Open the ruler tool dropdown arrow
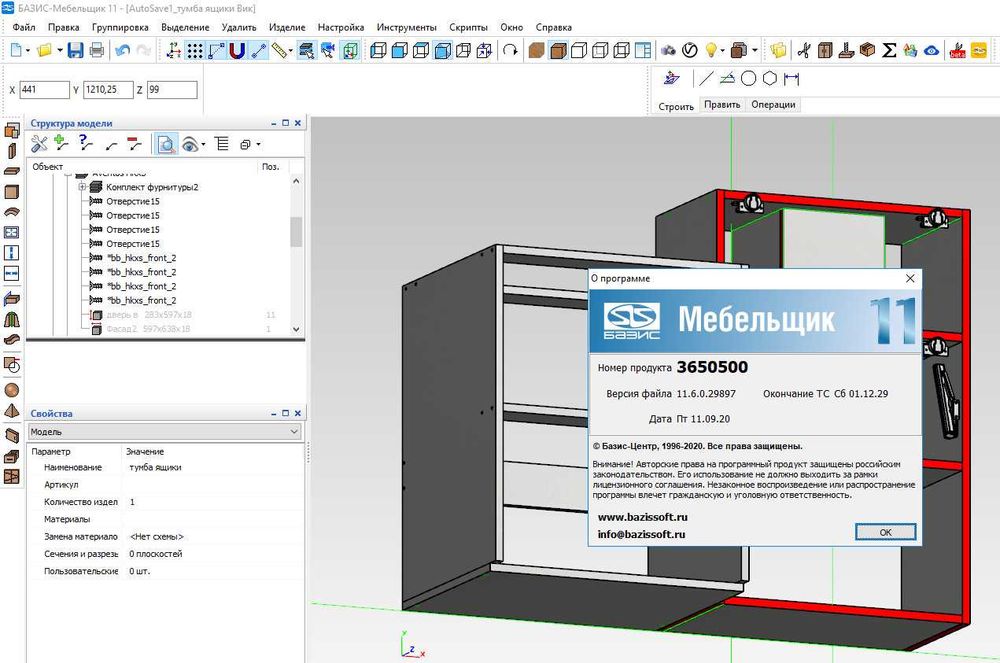This screenshot has width=1000, height=663. [x=290, y=50]
